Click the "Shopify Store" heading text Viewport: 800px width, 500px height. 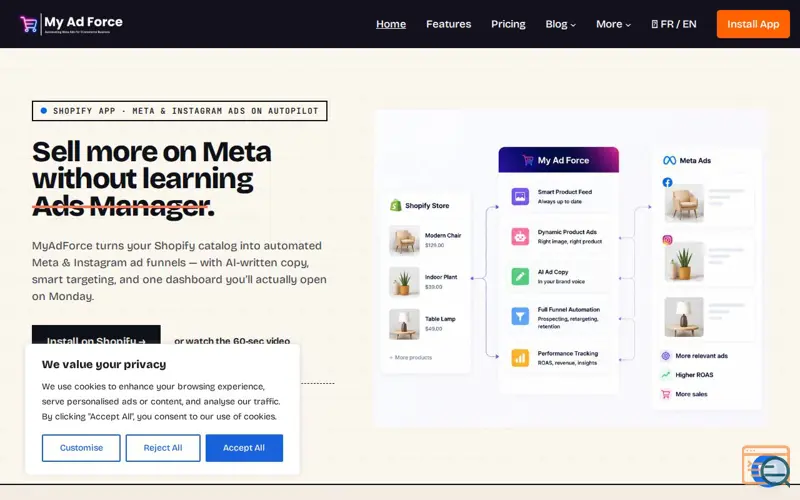pyautogui.click(x=427, y=206)
